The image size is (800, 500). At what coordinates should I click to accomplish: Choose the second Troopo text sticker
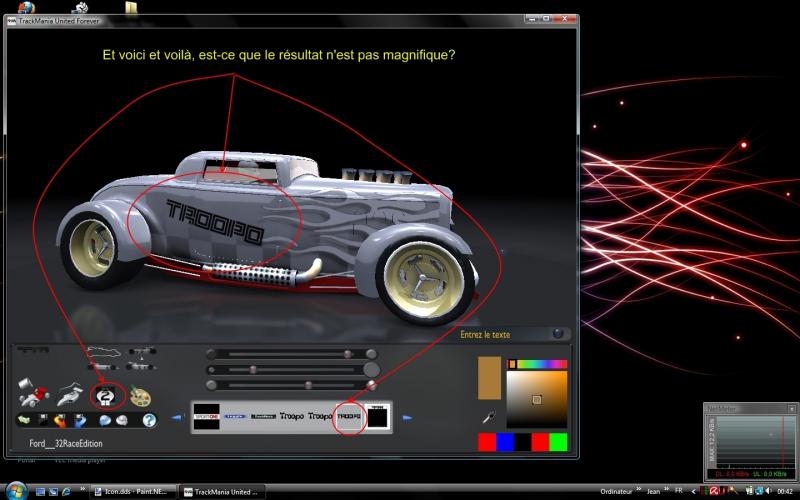pyautogui.click(x=320, y=416)
